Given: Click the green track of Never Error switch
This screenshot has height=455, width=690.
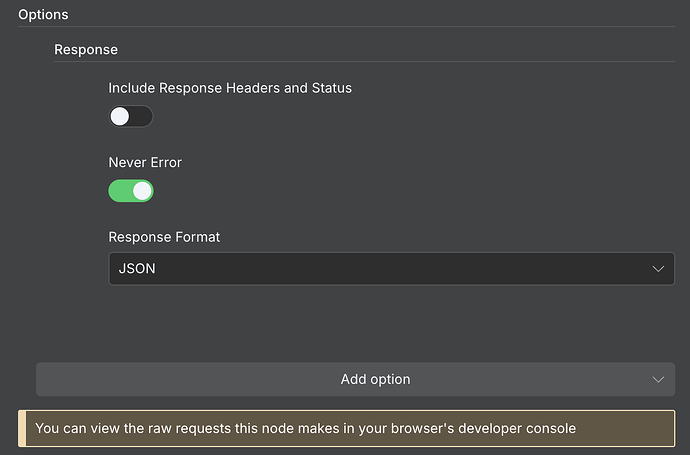Looking at the screenshot, I should [x=119, y=190].
